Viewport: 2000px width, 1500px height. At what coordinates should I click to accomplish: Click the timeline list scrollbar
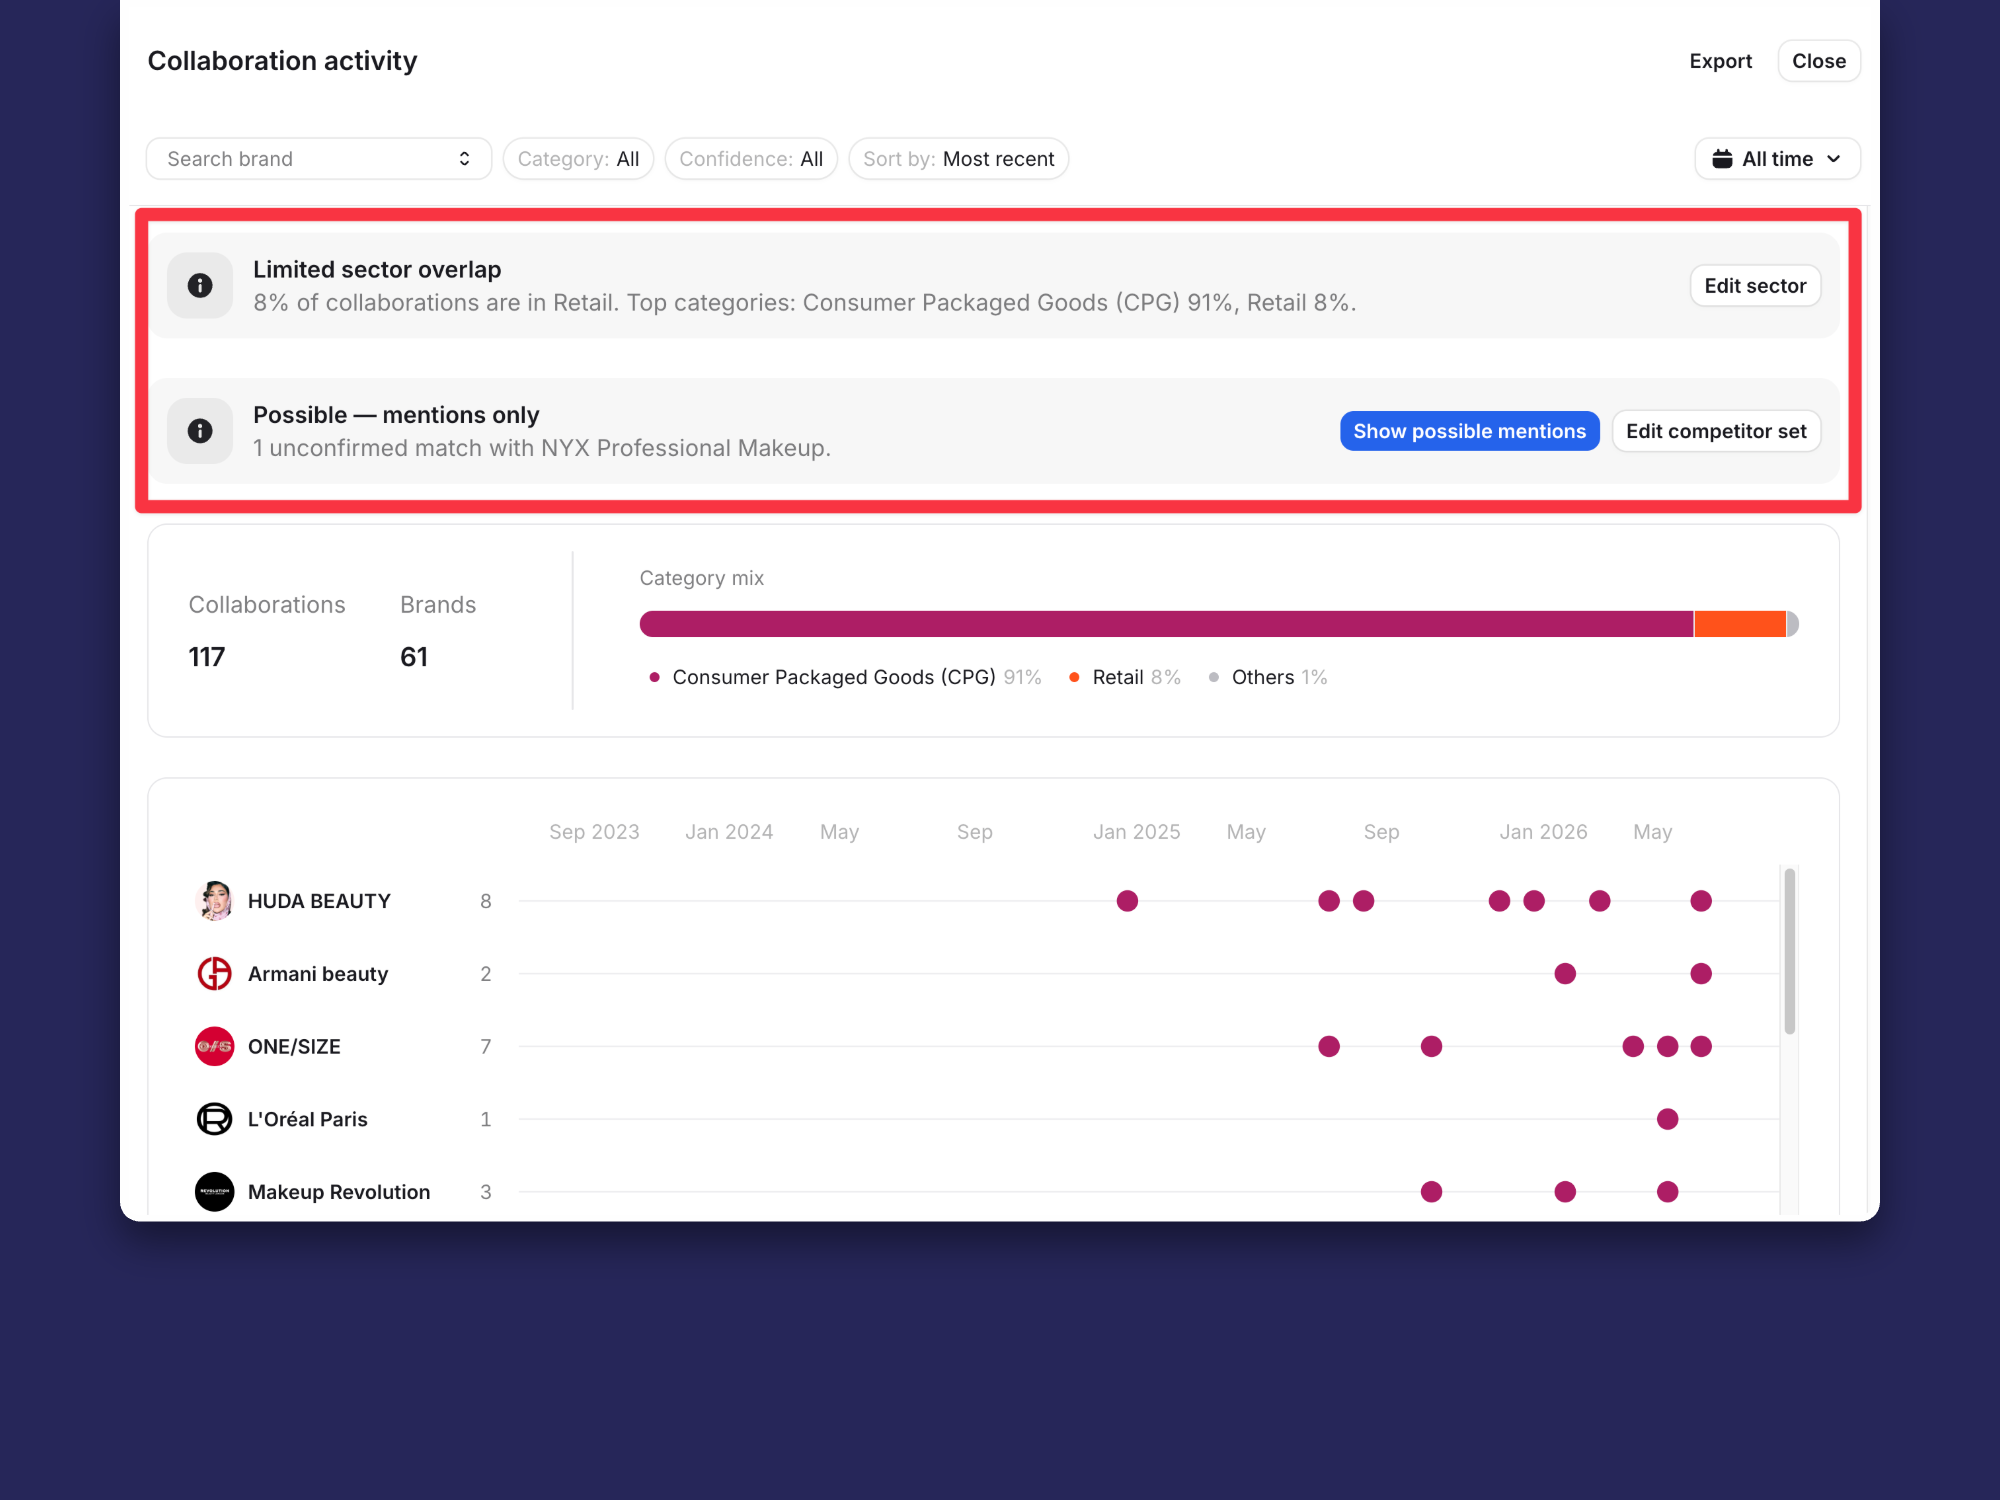(1790, 951)
